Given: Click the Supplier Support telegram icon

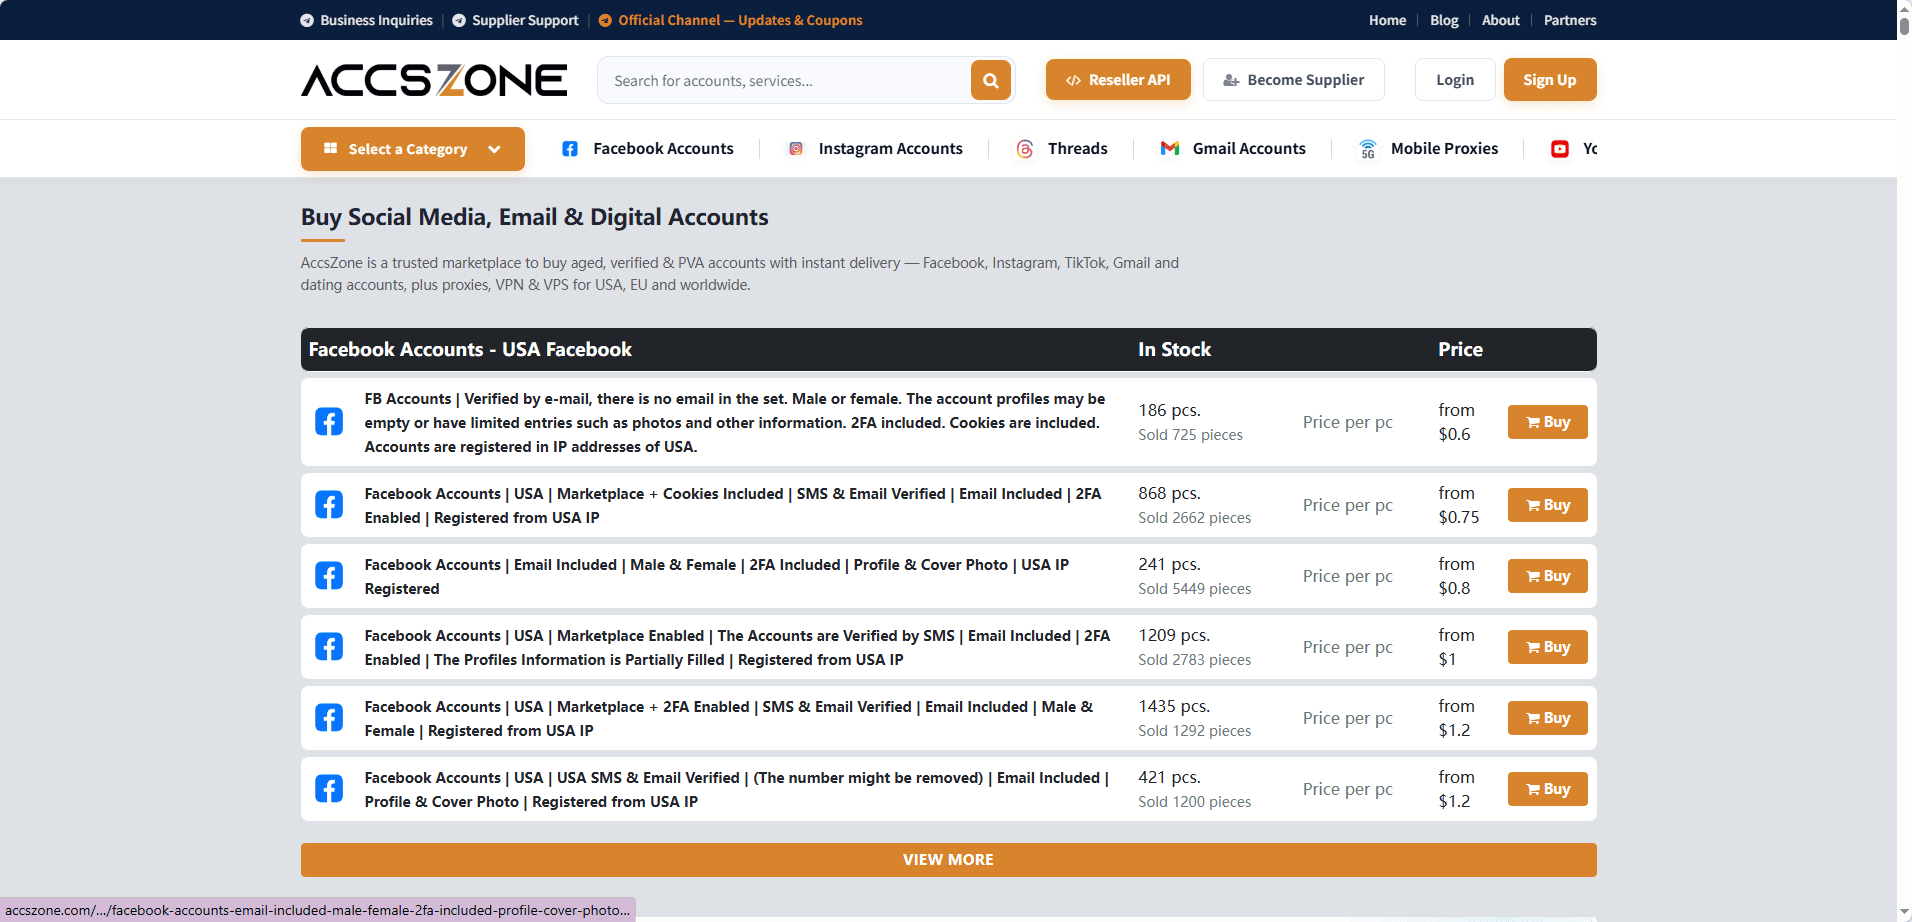Looking at the screenshot, I should coord(459,20).
